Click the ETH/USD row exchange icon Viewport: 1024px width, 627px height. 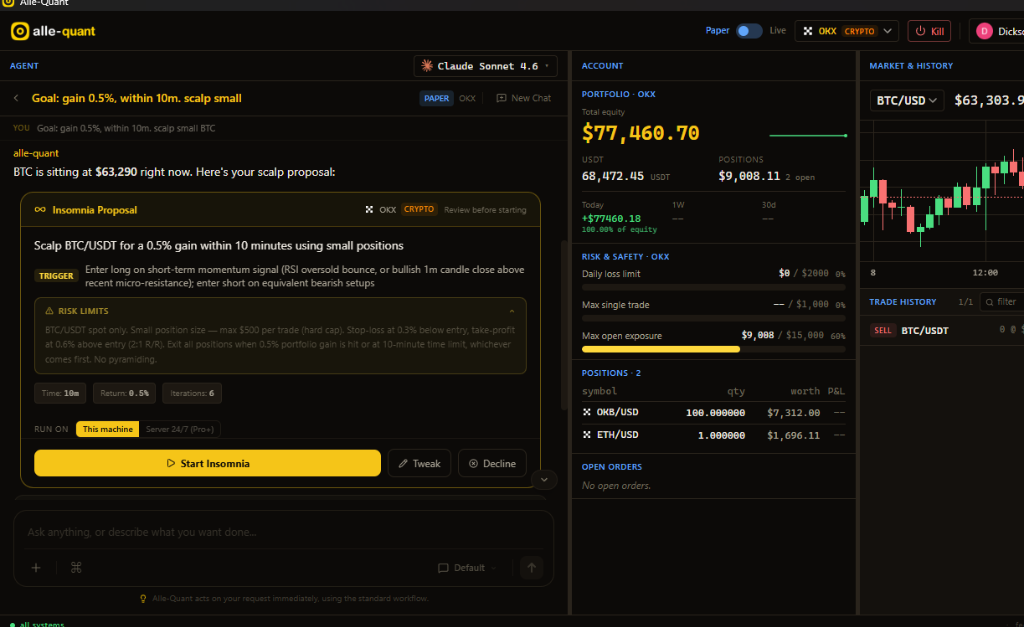586,435
